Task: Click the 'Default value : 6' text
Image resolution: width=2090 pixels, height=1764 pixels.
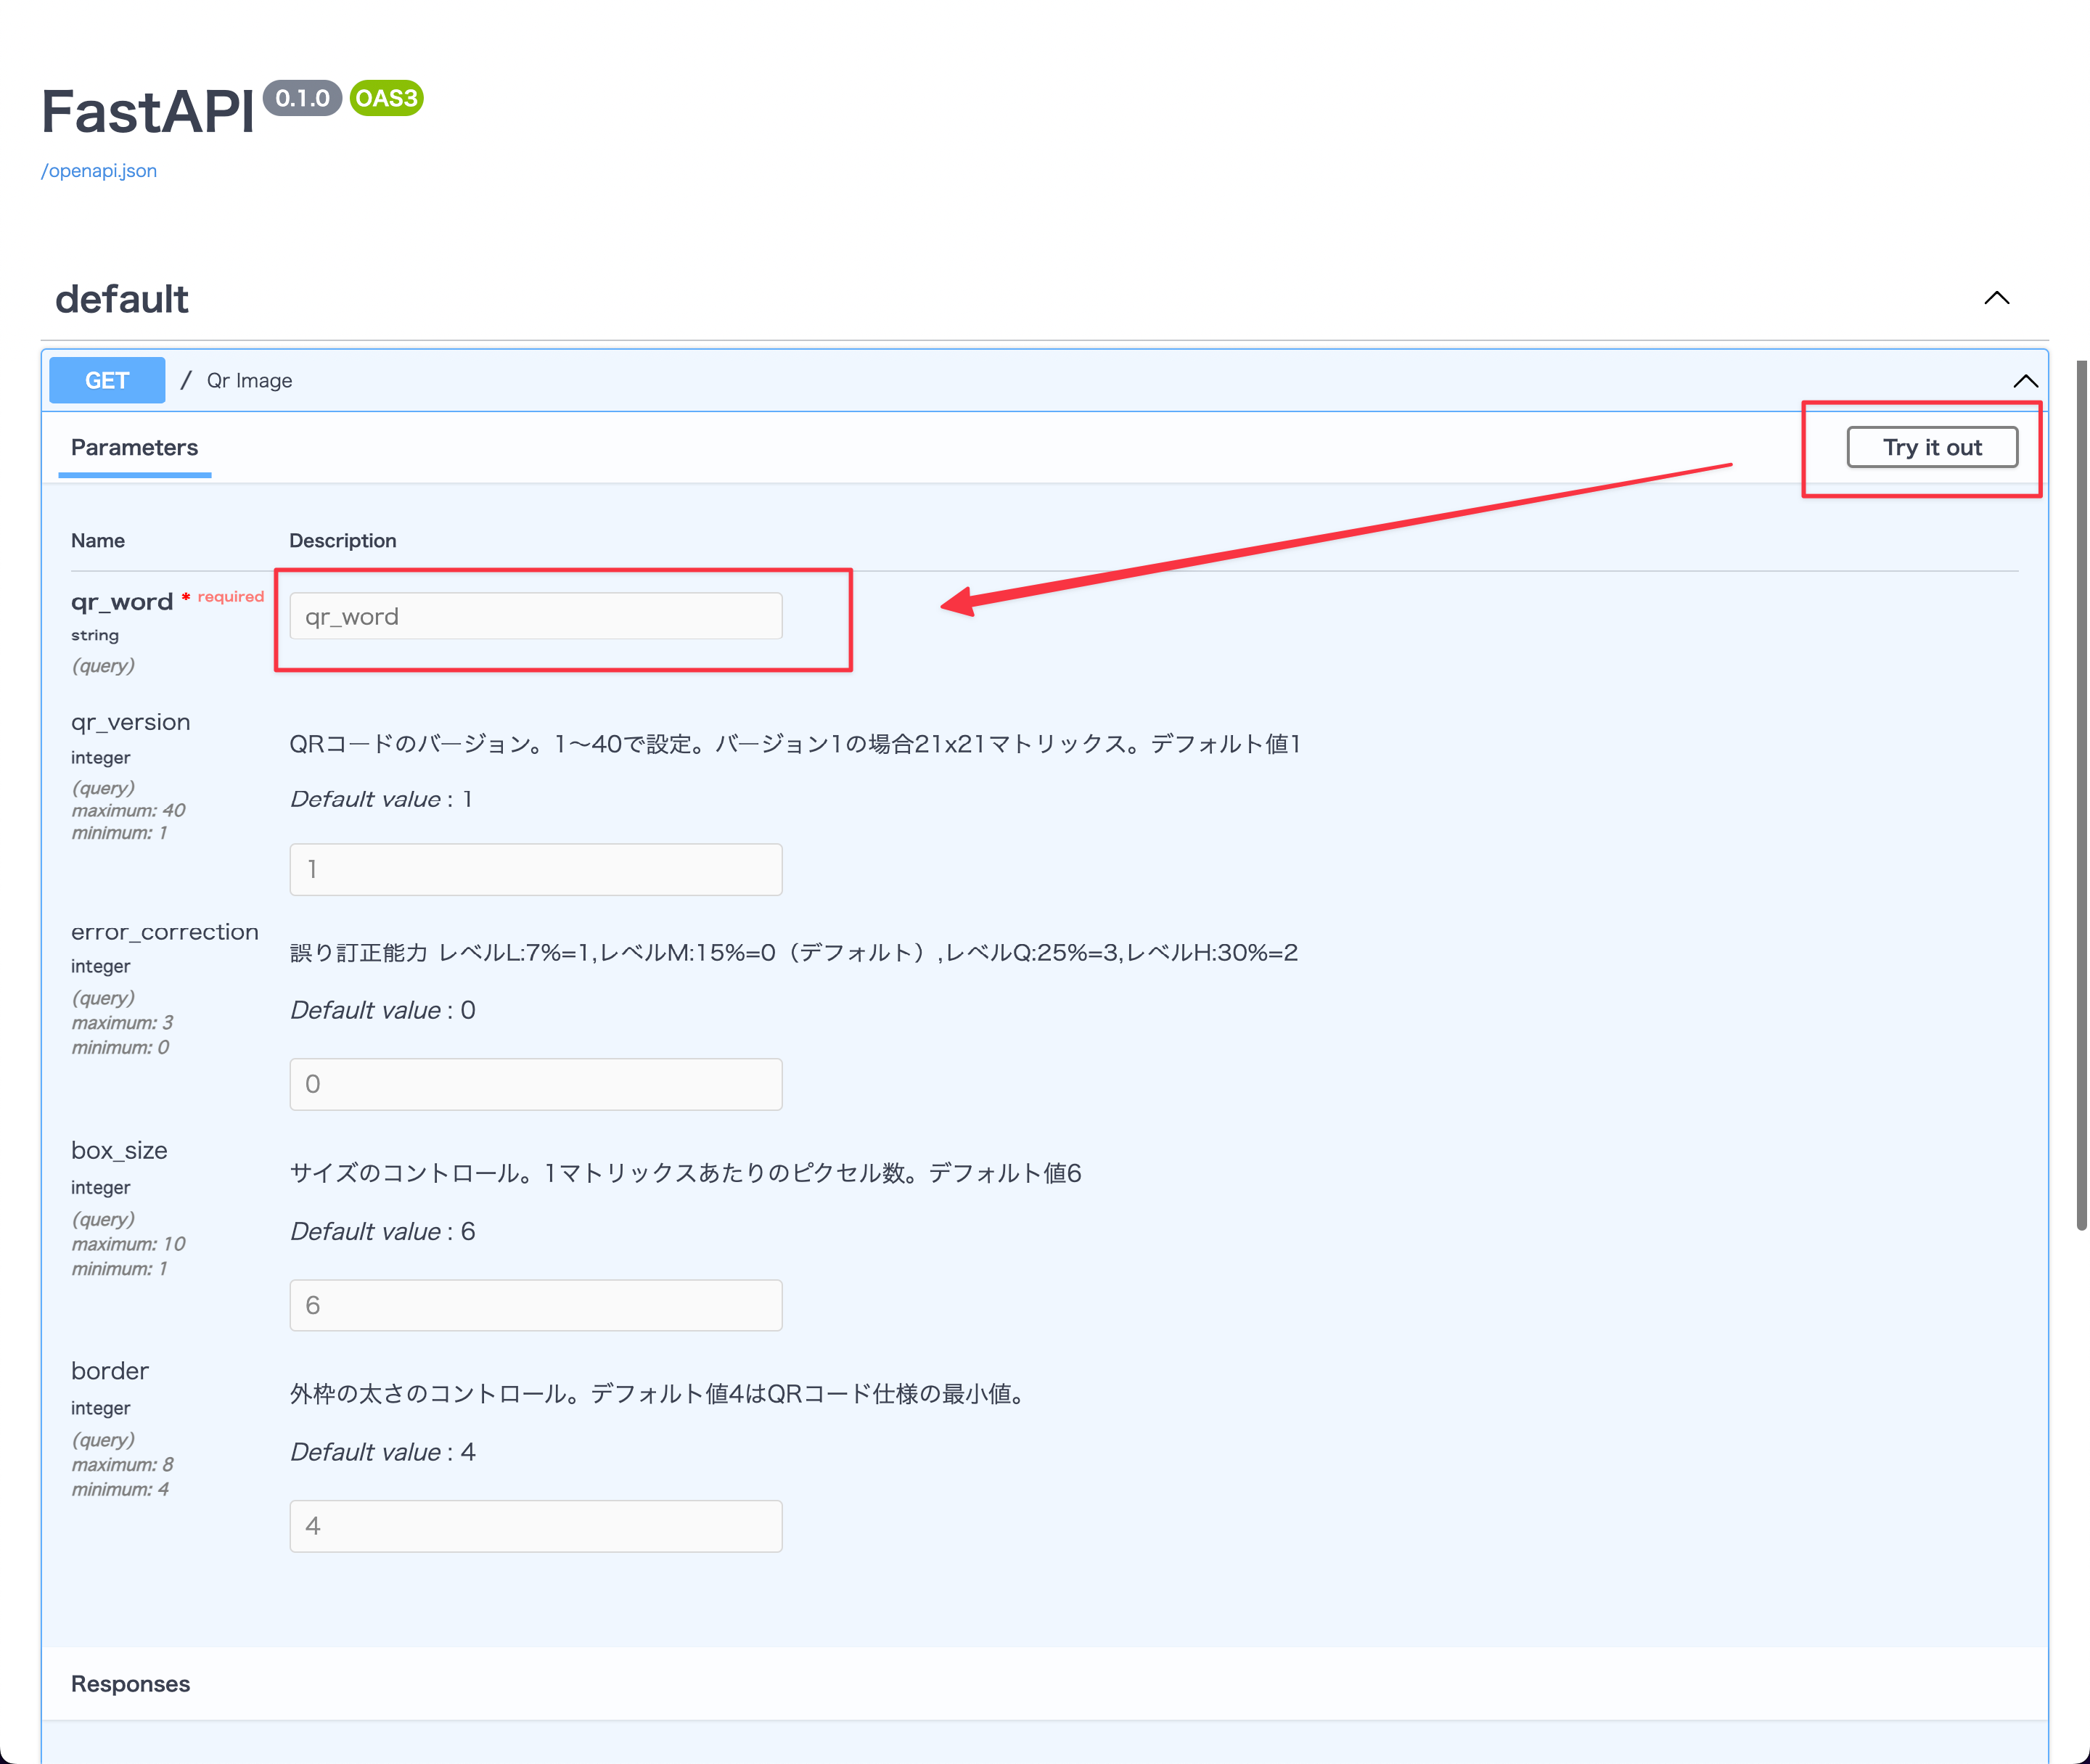Action: click(x=383, y=1232)
